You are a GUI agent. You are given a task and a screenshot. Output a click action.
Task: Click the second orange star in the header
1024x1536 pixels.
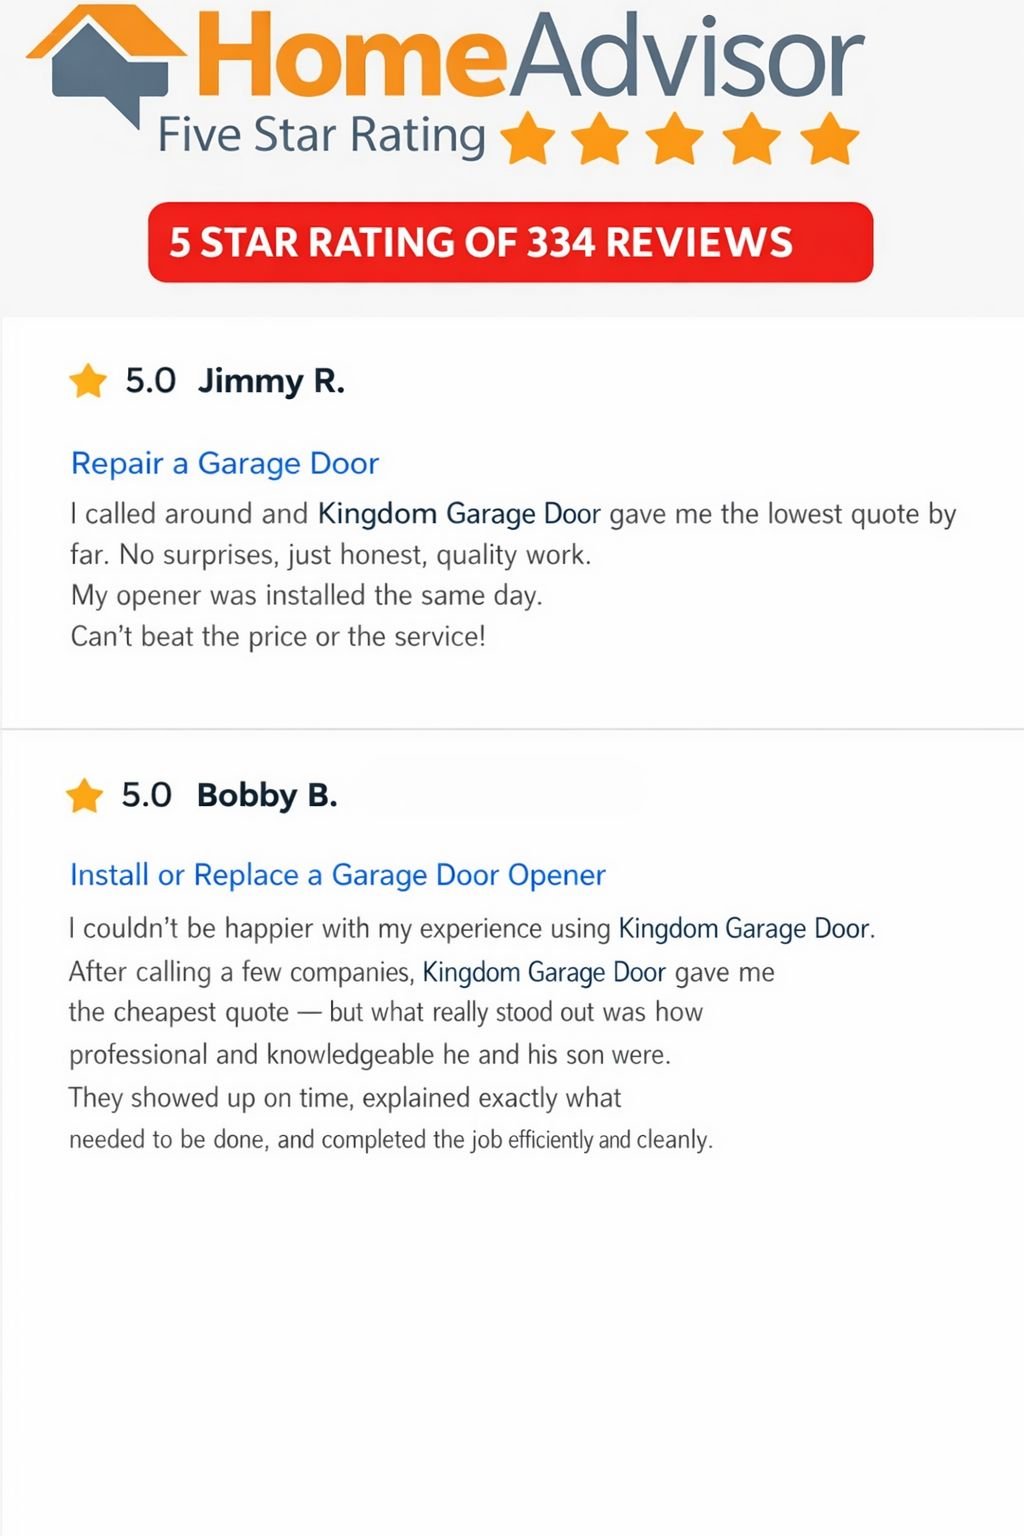[602, 138]
